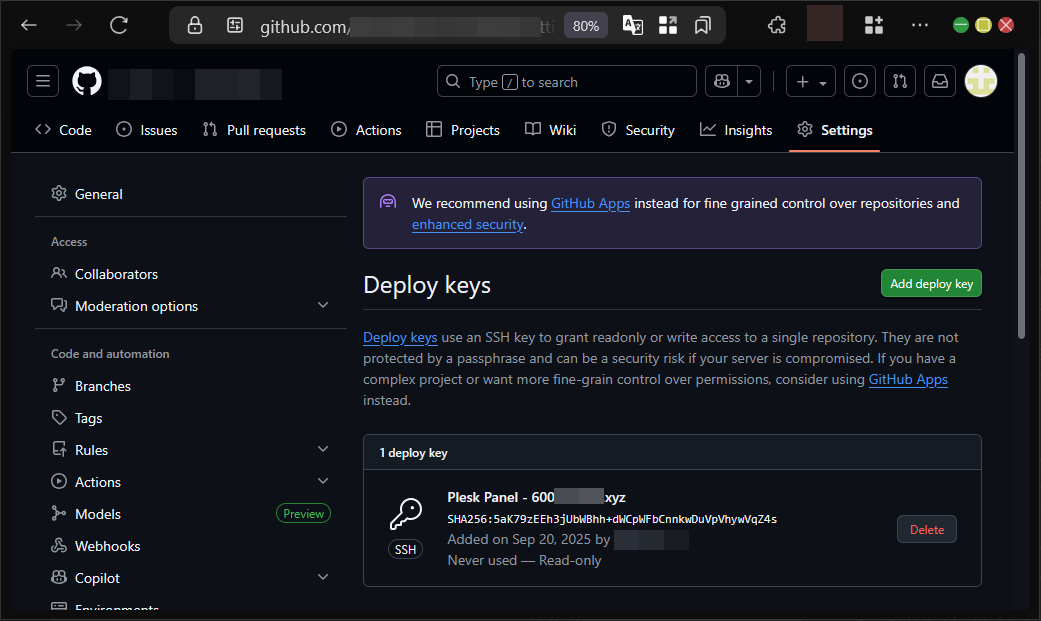The width and height of the screenshot is (1041, 621).
Task: Click the user profile avatar
Action: tap(980, 82)
